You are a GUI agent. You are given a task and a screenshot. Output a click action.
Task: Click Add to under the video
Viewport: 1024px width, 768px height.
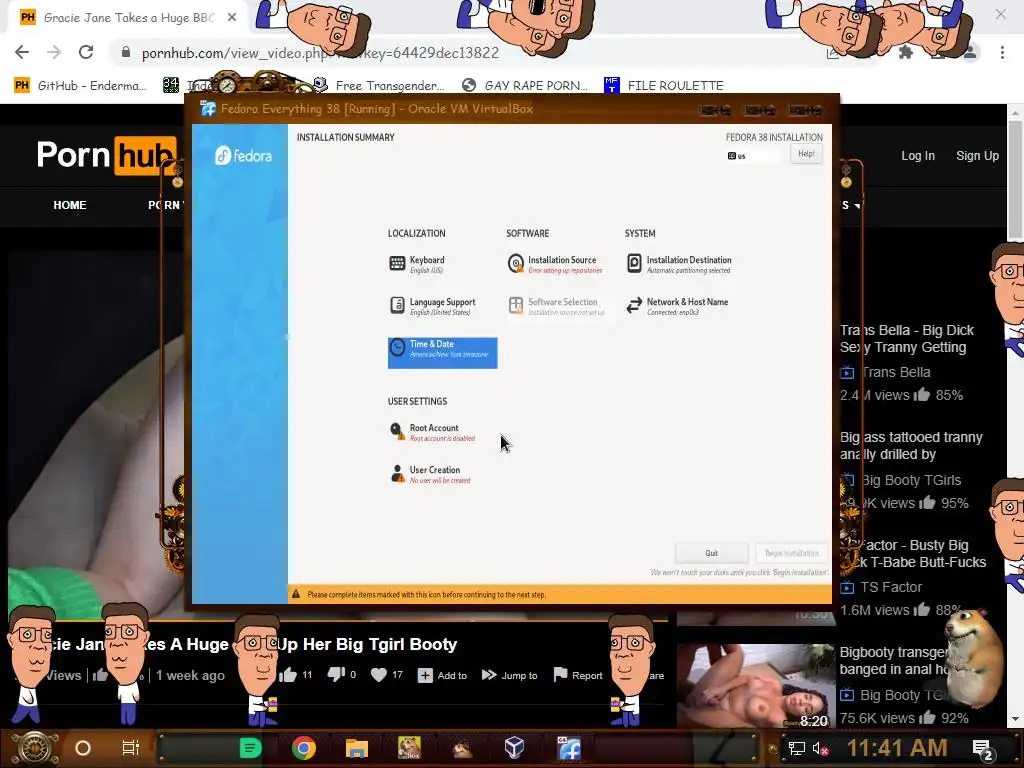[443, 675]
